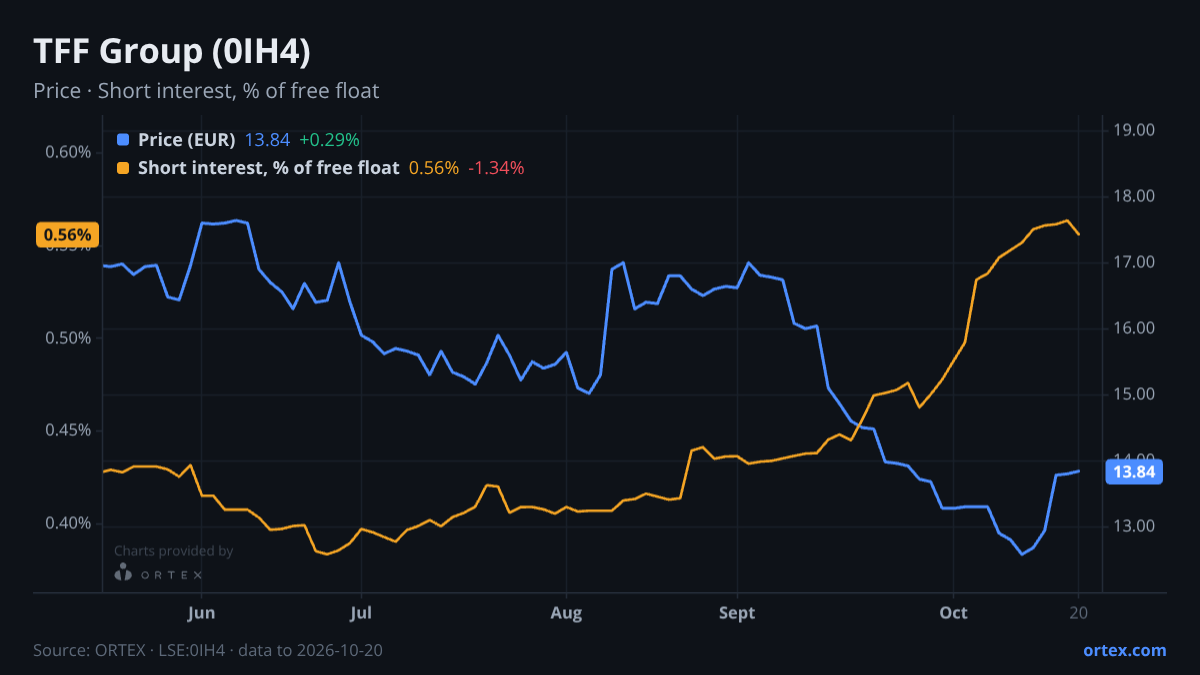Viewport: 1200px width, 675px height.
Task: Click the 0.40% left axis label
Action: click(x=68, y=524)
